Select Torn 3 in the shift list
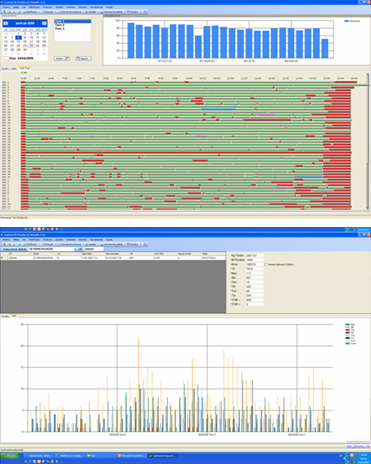This screenshot has width=371, height=464. [73, 29]
